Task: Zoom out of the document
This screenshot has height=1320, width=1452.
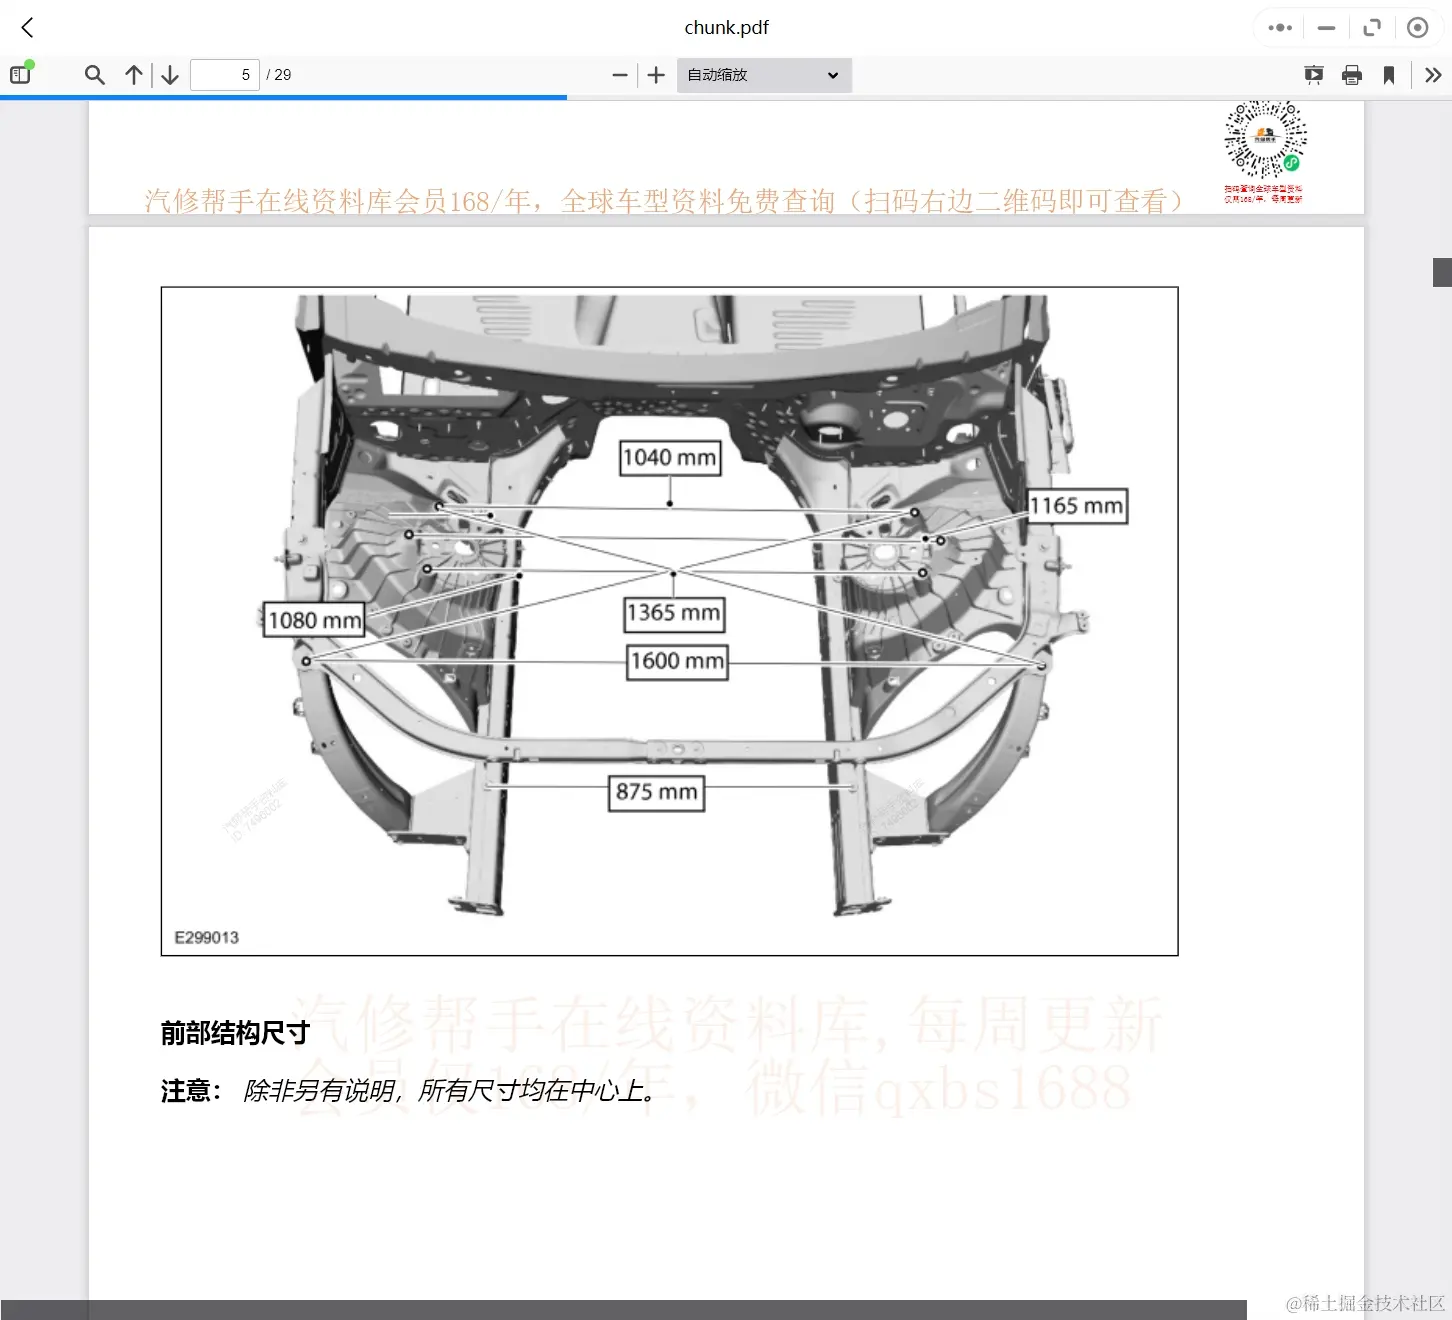Action: pos(620,74)
